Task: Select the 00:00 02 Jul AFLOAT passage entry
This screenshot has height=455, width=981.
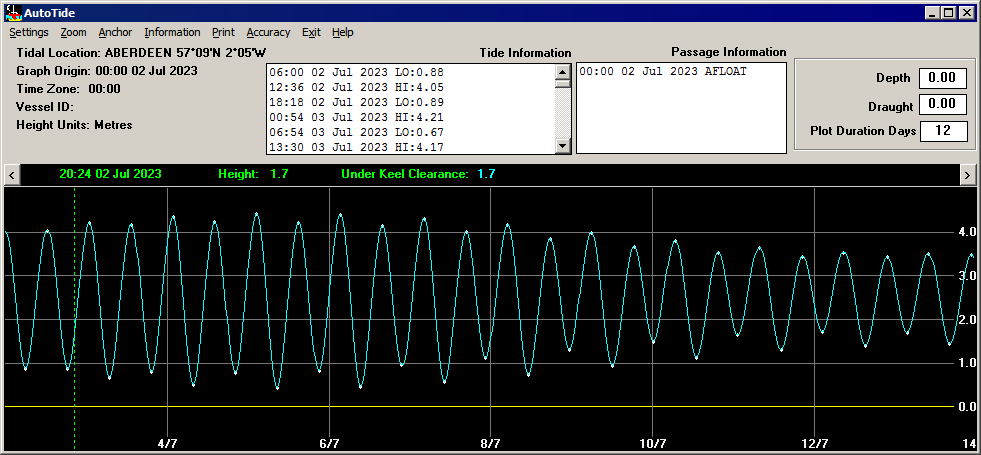Action: pos(663,72)
